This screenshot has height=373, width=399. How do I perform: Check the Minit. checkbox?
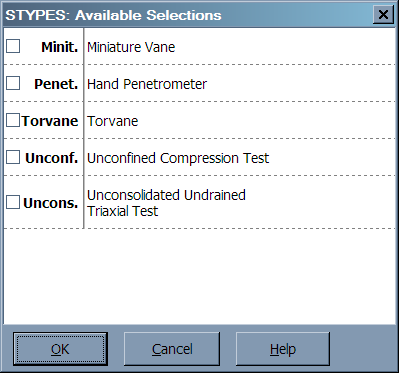point(13,46)
